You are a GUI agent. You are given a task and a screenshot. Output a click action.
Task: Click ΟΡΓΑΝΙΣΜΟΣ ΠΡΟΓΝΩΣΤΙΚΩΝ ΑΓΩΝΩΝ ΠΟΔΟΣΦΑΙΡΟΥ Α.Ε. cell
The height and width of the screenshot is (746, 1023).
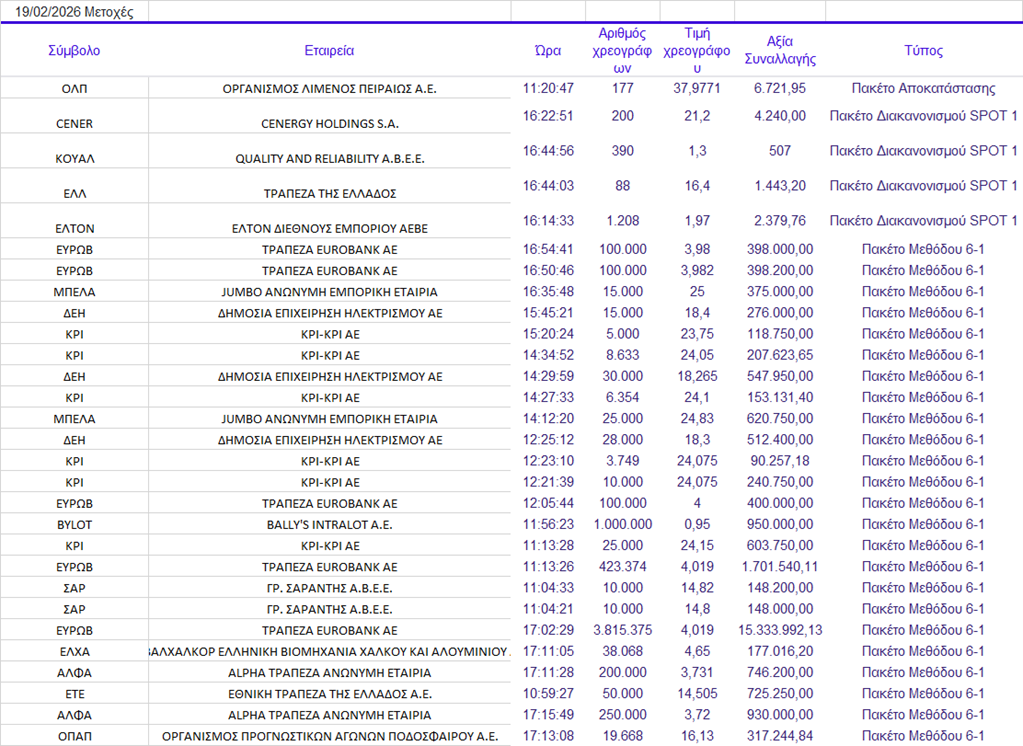(x=329, y=736)
